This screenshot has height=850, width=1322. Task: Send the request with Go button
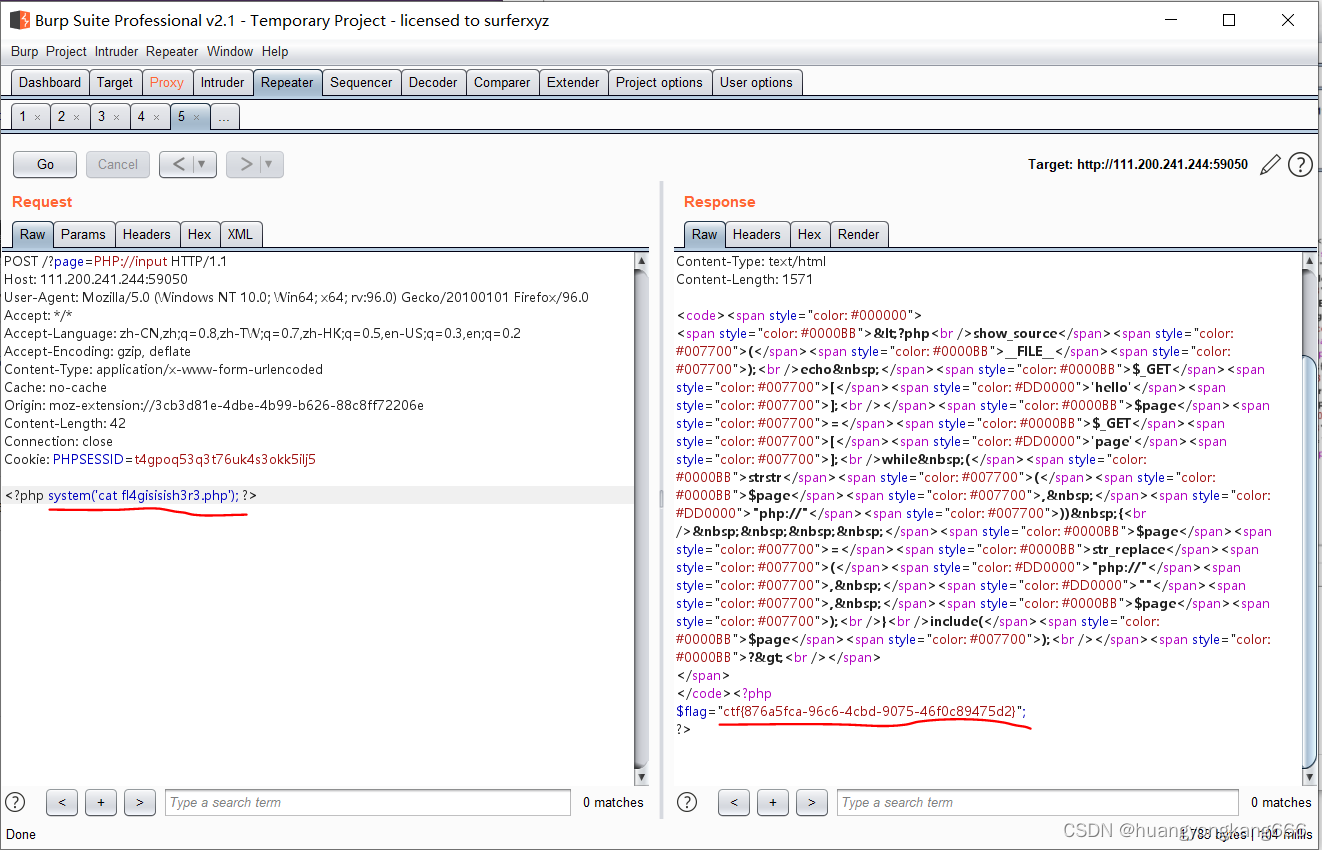(45, 164)
